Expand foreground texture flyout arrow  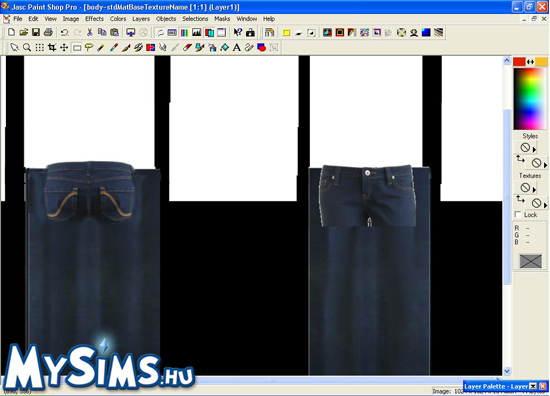(x=534, y=189)
